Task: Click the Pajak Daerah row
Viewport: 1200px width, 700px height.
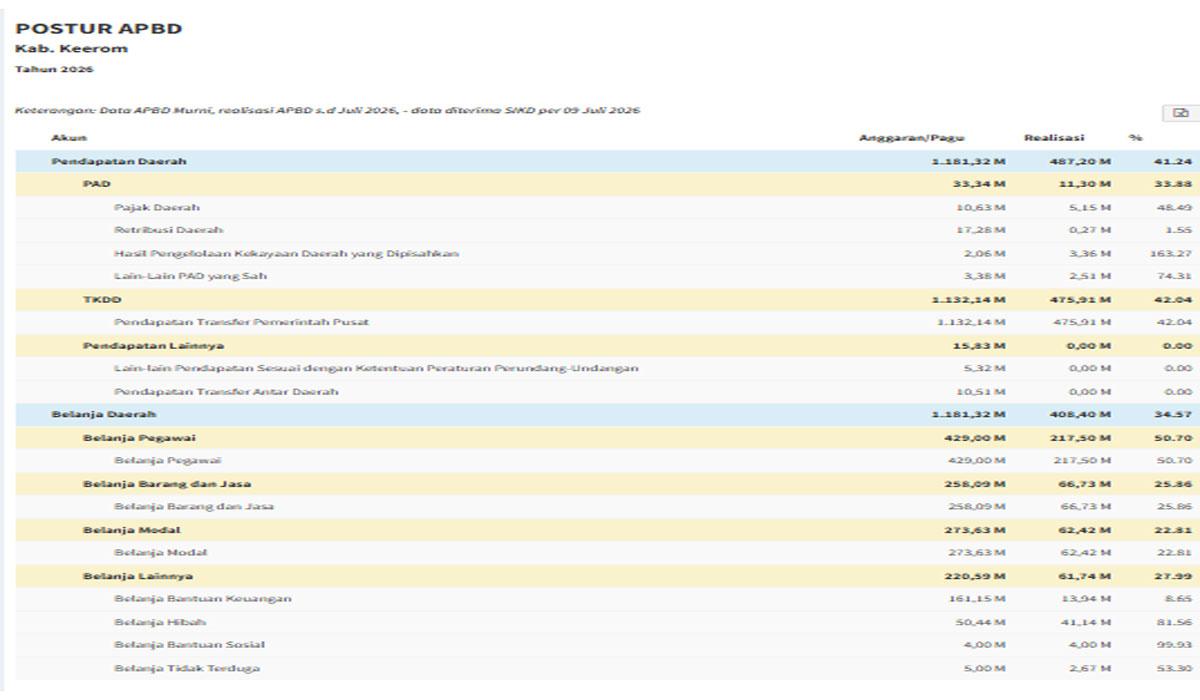Action: (x=607, y=207)
